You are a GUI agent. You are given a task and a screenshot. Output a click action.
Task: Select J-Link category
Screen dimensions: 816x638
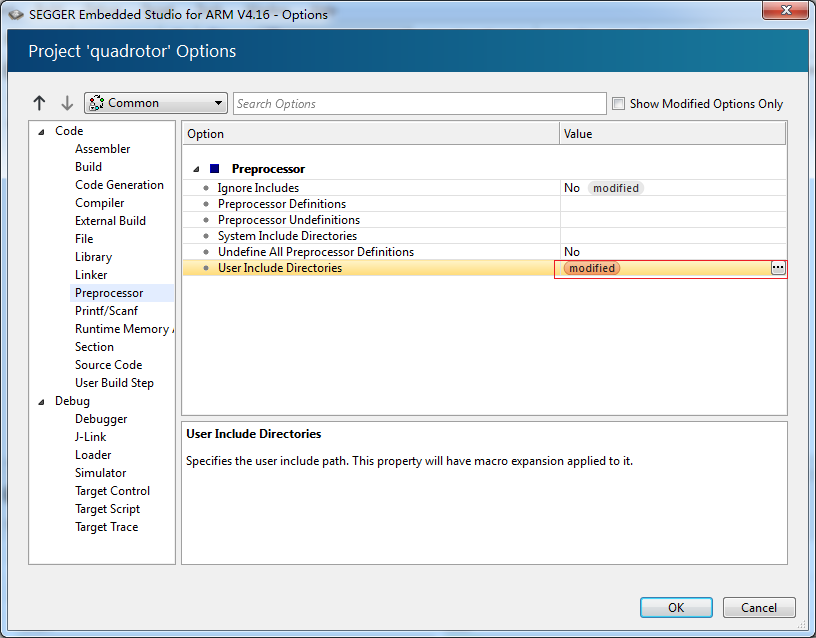click(91, 437)
